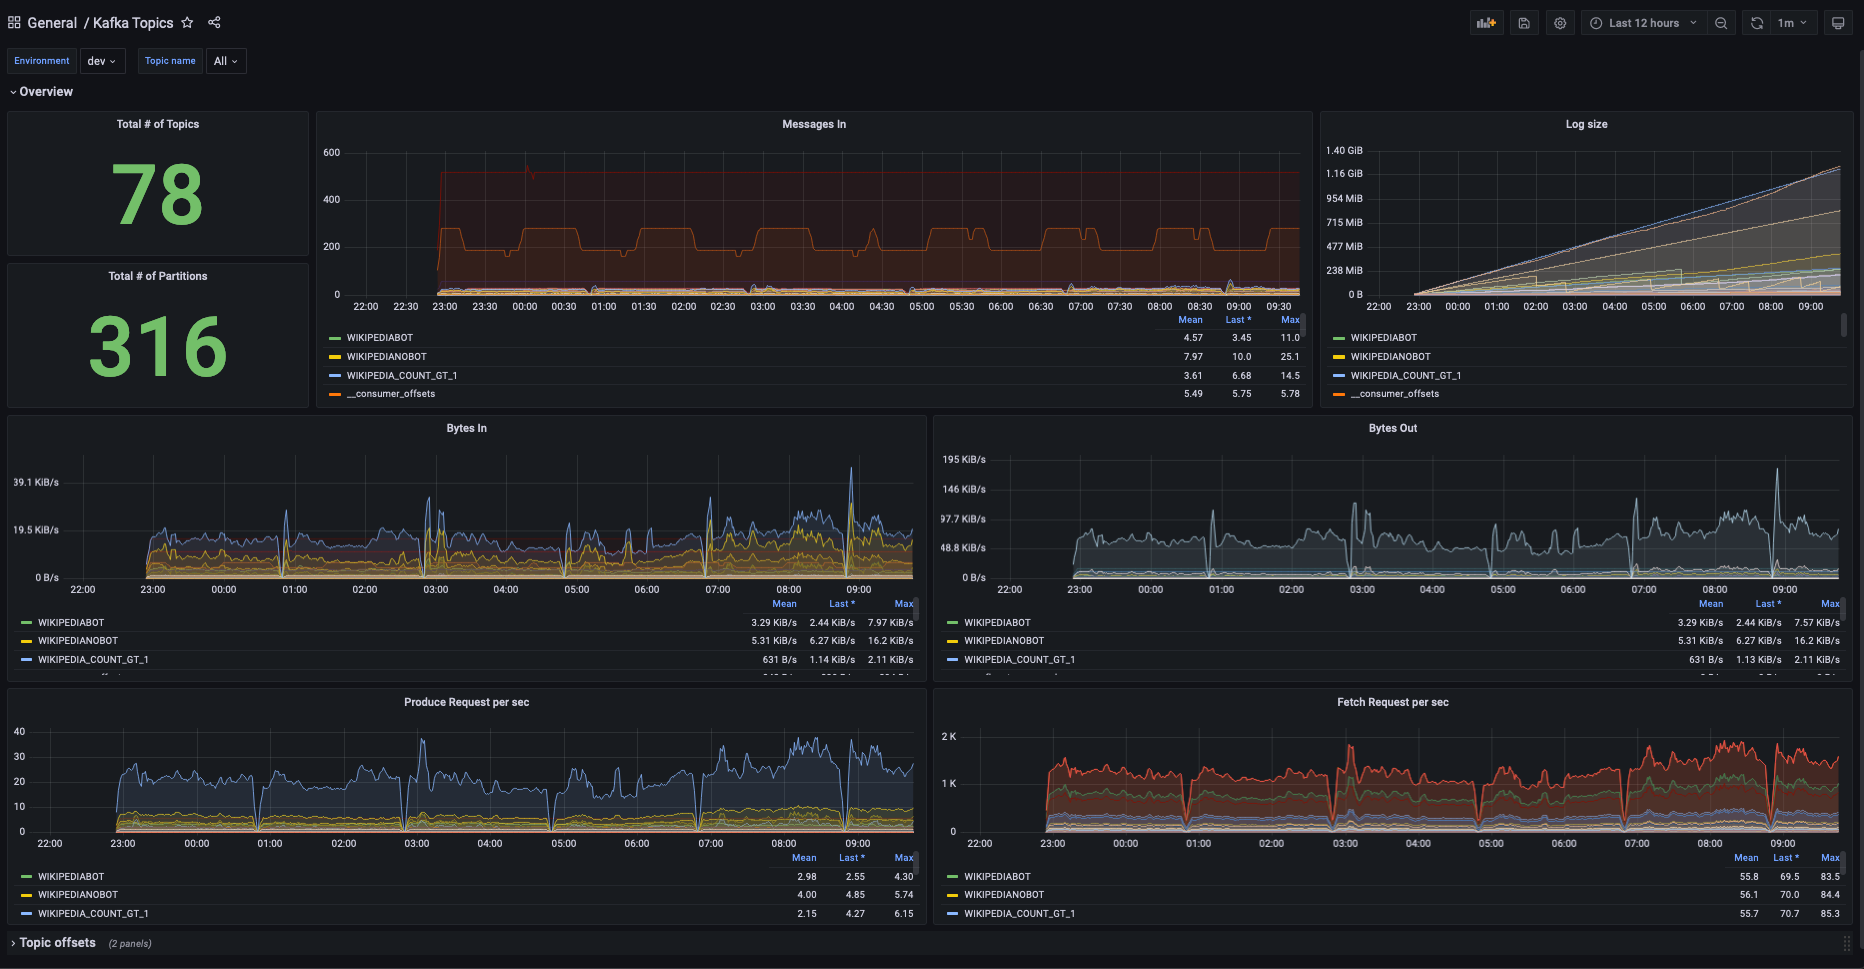
Task: Toggle WIKIPEDIANOBOT series in Messages In legend
Action: coord(387,357)
